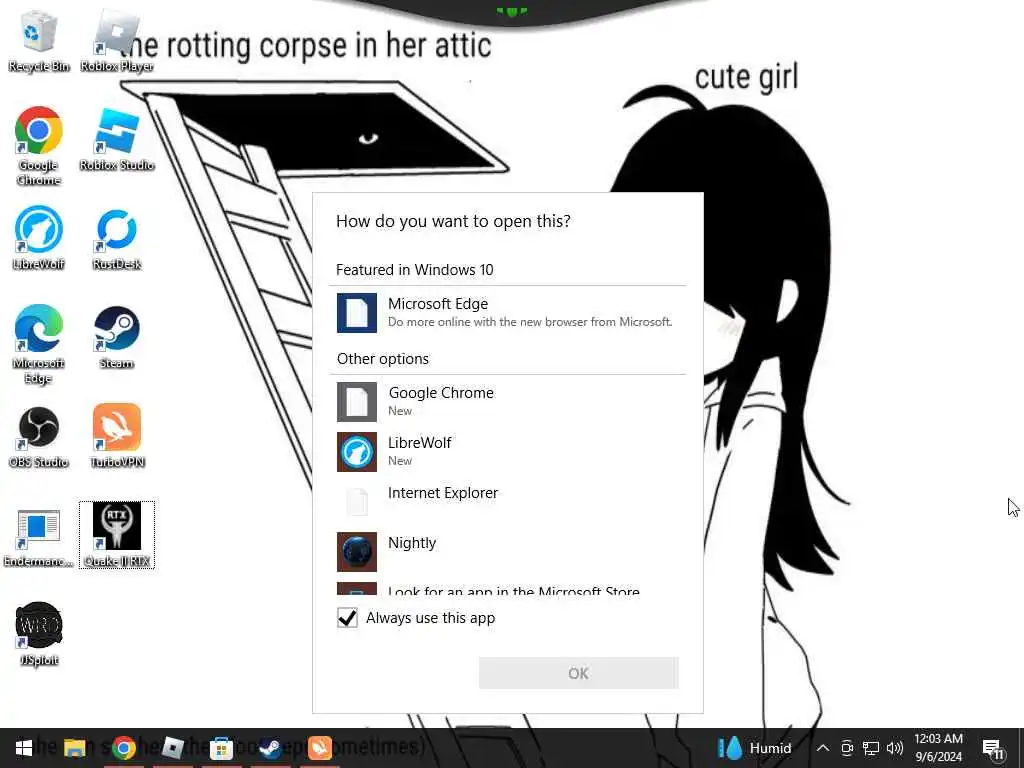Open Microsoft Store from the taskbar
This screenshot has height=768, width=1024.
coord(221,748)
